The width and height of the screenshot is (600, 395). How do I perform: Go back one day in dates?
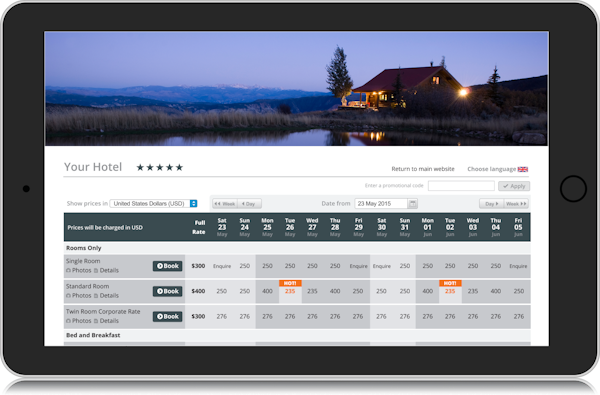[x=249, y=204]
